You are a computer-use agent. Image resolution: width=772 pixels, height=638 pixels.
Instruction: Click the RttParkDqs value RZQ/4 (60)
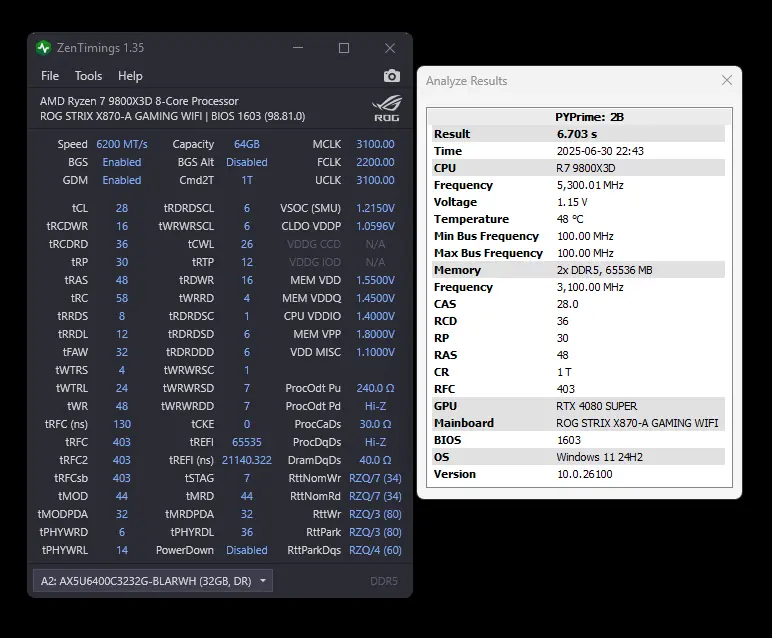375,550
